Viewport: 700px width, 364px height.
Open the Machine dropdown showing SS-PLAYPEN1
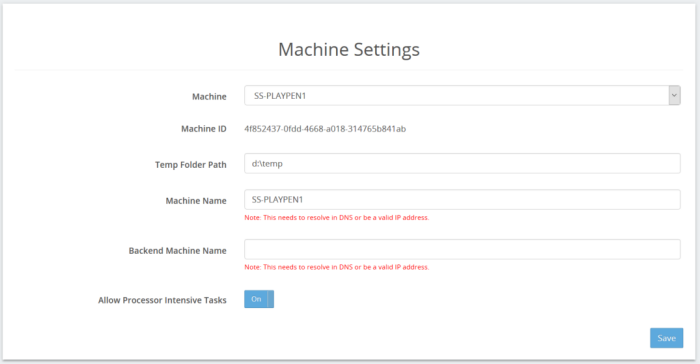[462, 96]
